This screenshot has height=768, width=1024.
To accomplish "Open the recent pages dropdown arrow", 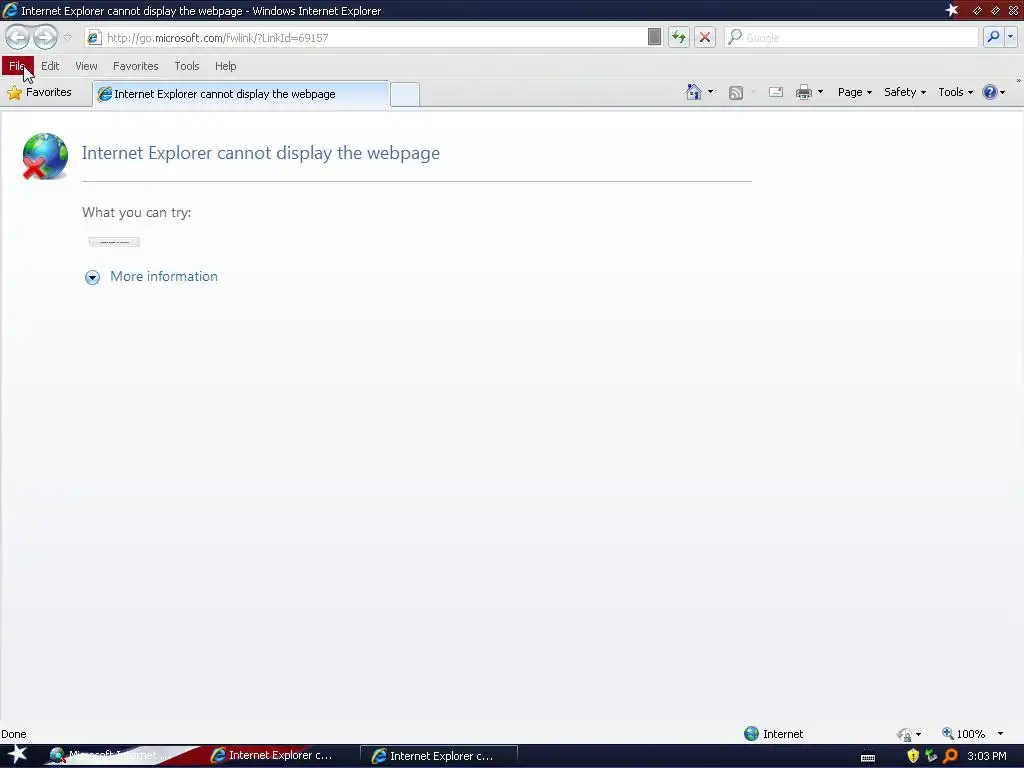I will point(67,38).
